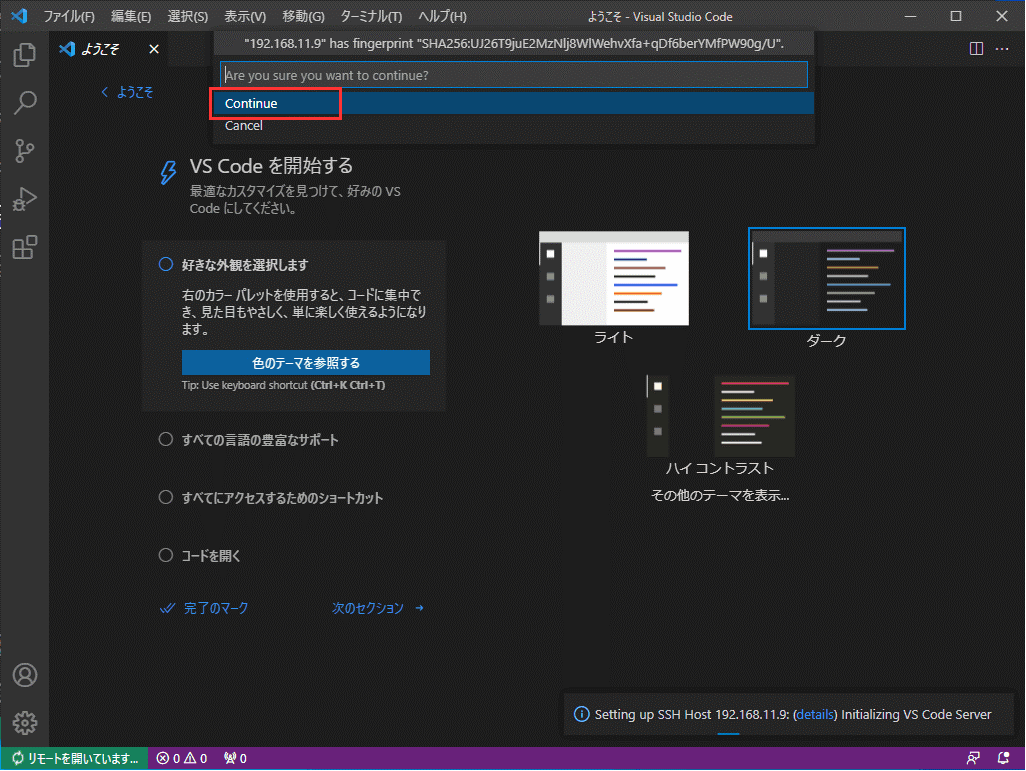The image size is (1026, 771).
Task: Click the VS Code を開始する heading
Action: point(271,166)
